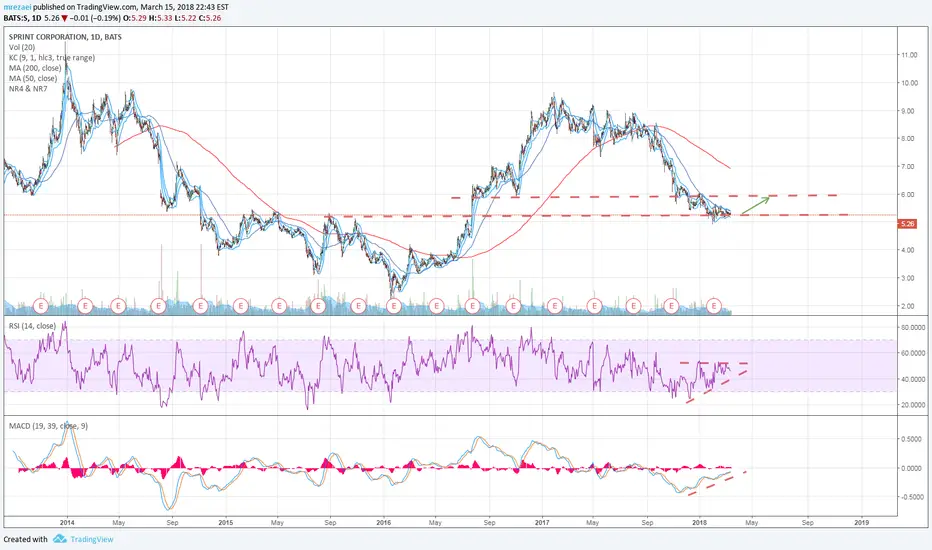Click the 2018 label on the time axis
Screen dimensions: 932x550
pyautogui.click(x=700, y=523)
